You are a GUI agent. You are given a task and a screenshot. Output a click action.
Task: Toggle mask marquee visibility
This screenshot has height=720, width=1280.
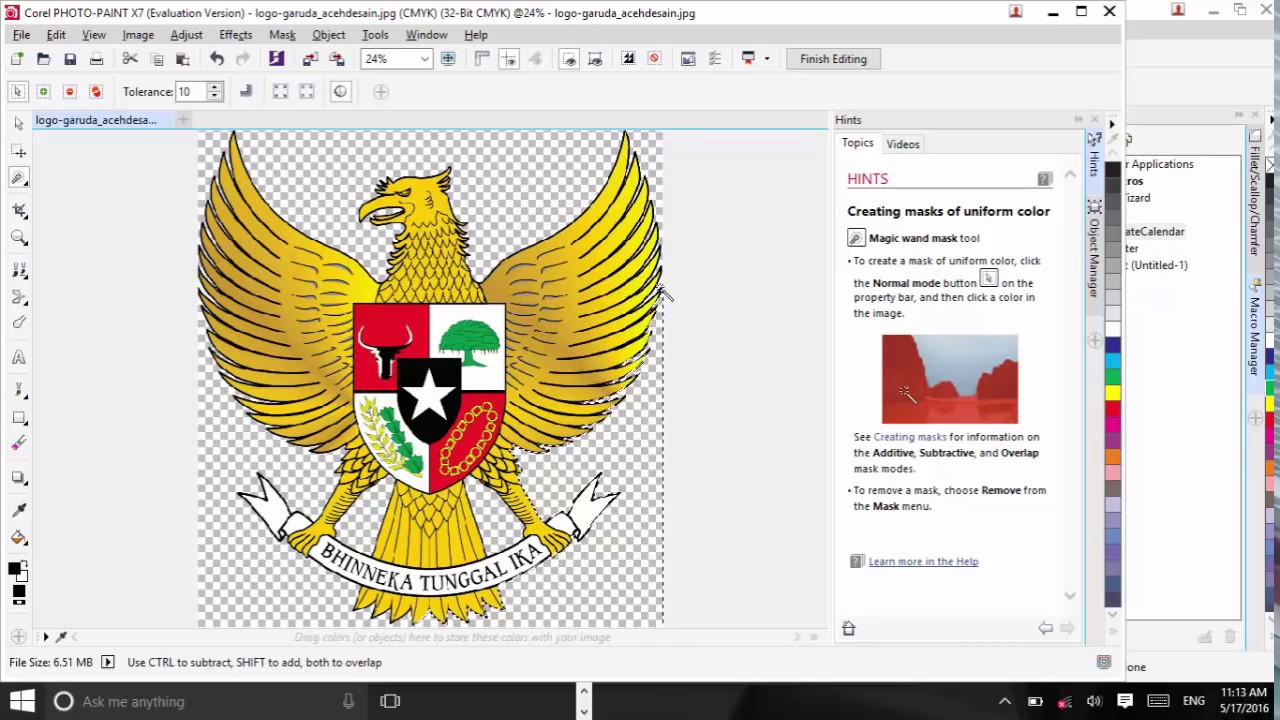coord(569,59)
